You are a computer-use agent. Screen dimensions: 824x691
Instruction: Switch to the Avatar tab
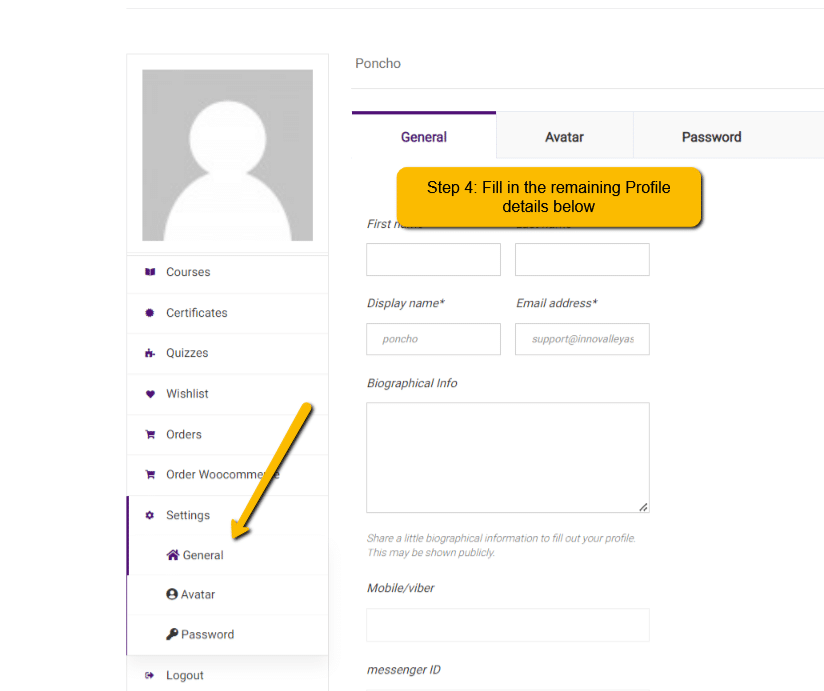564,137
